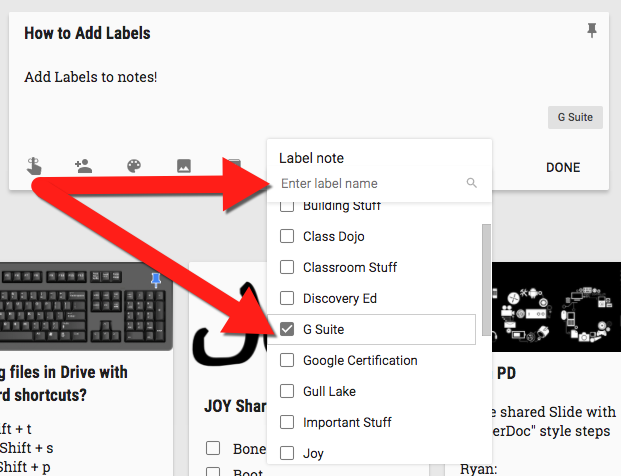The image size is (621, 476).
Task: Click the PD note title
Action: [x=506, y=373]
